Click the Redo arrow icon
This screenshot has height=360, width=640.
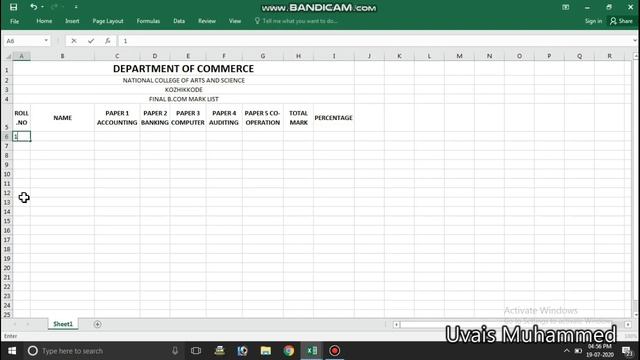click(x=54, y=7)
